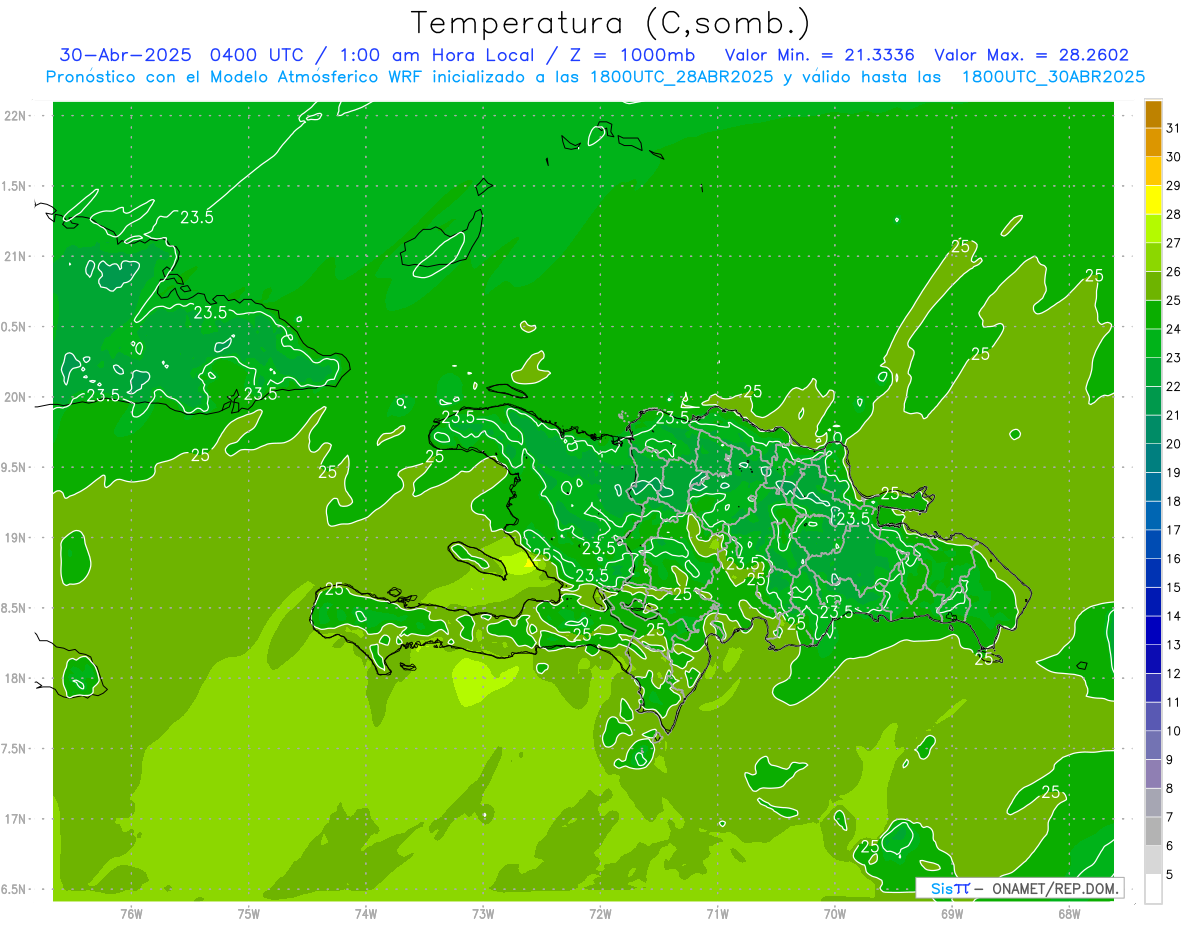Click the purple swatch between 9 and 10
Image resolution: width=1200 pixels, height=927 pixels.
click(x=1153, y=745)
